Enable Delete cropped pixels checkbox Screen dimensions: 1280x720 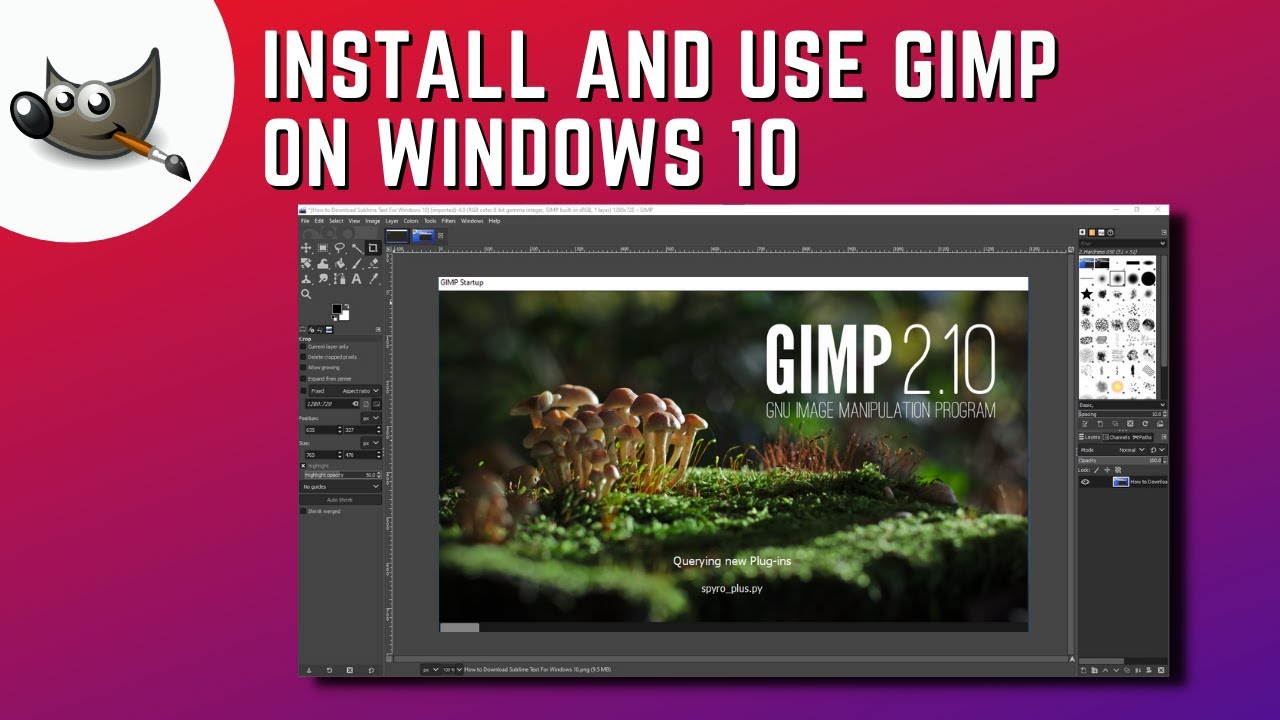pyautogui.click(x=303, y=357)
